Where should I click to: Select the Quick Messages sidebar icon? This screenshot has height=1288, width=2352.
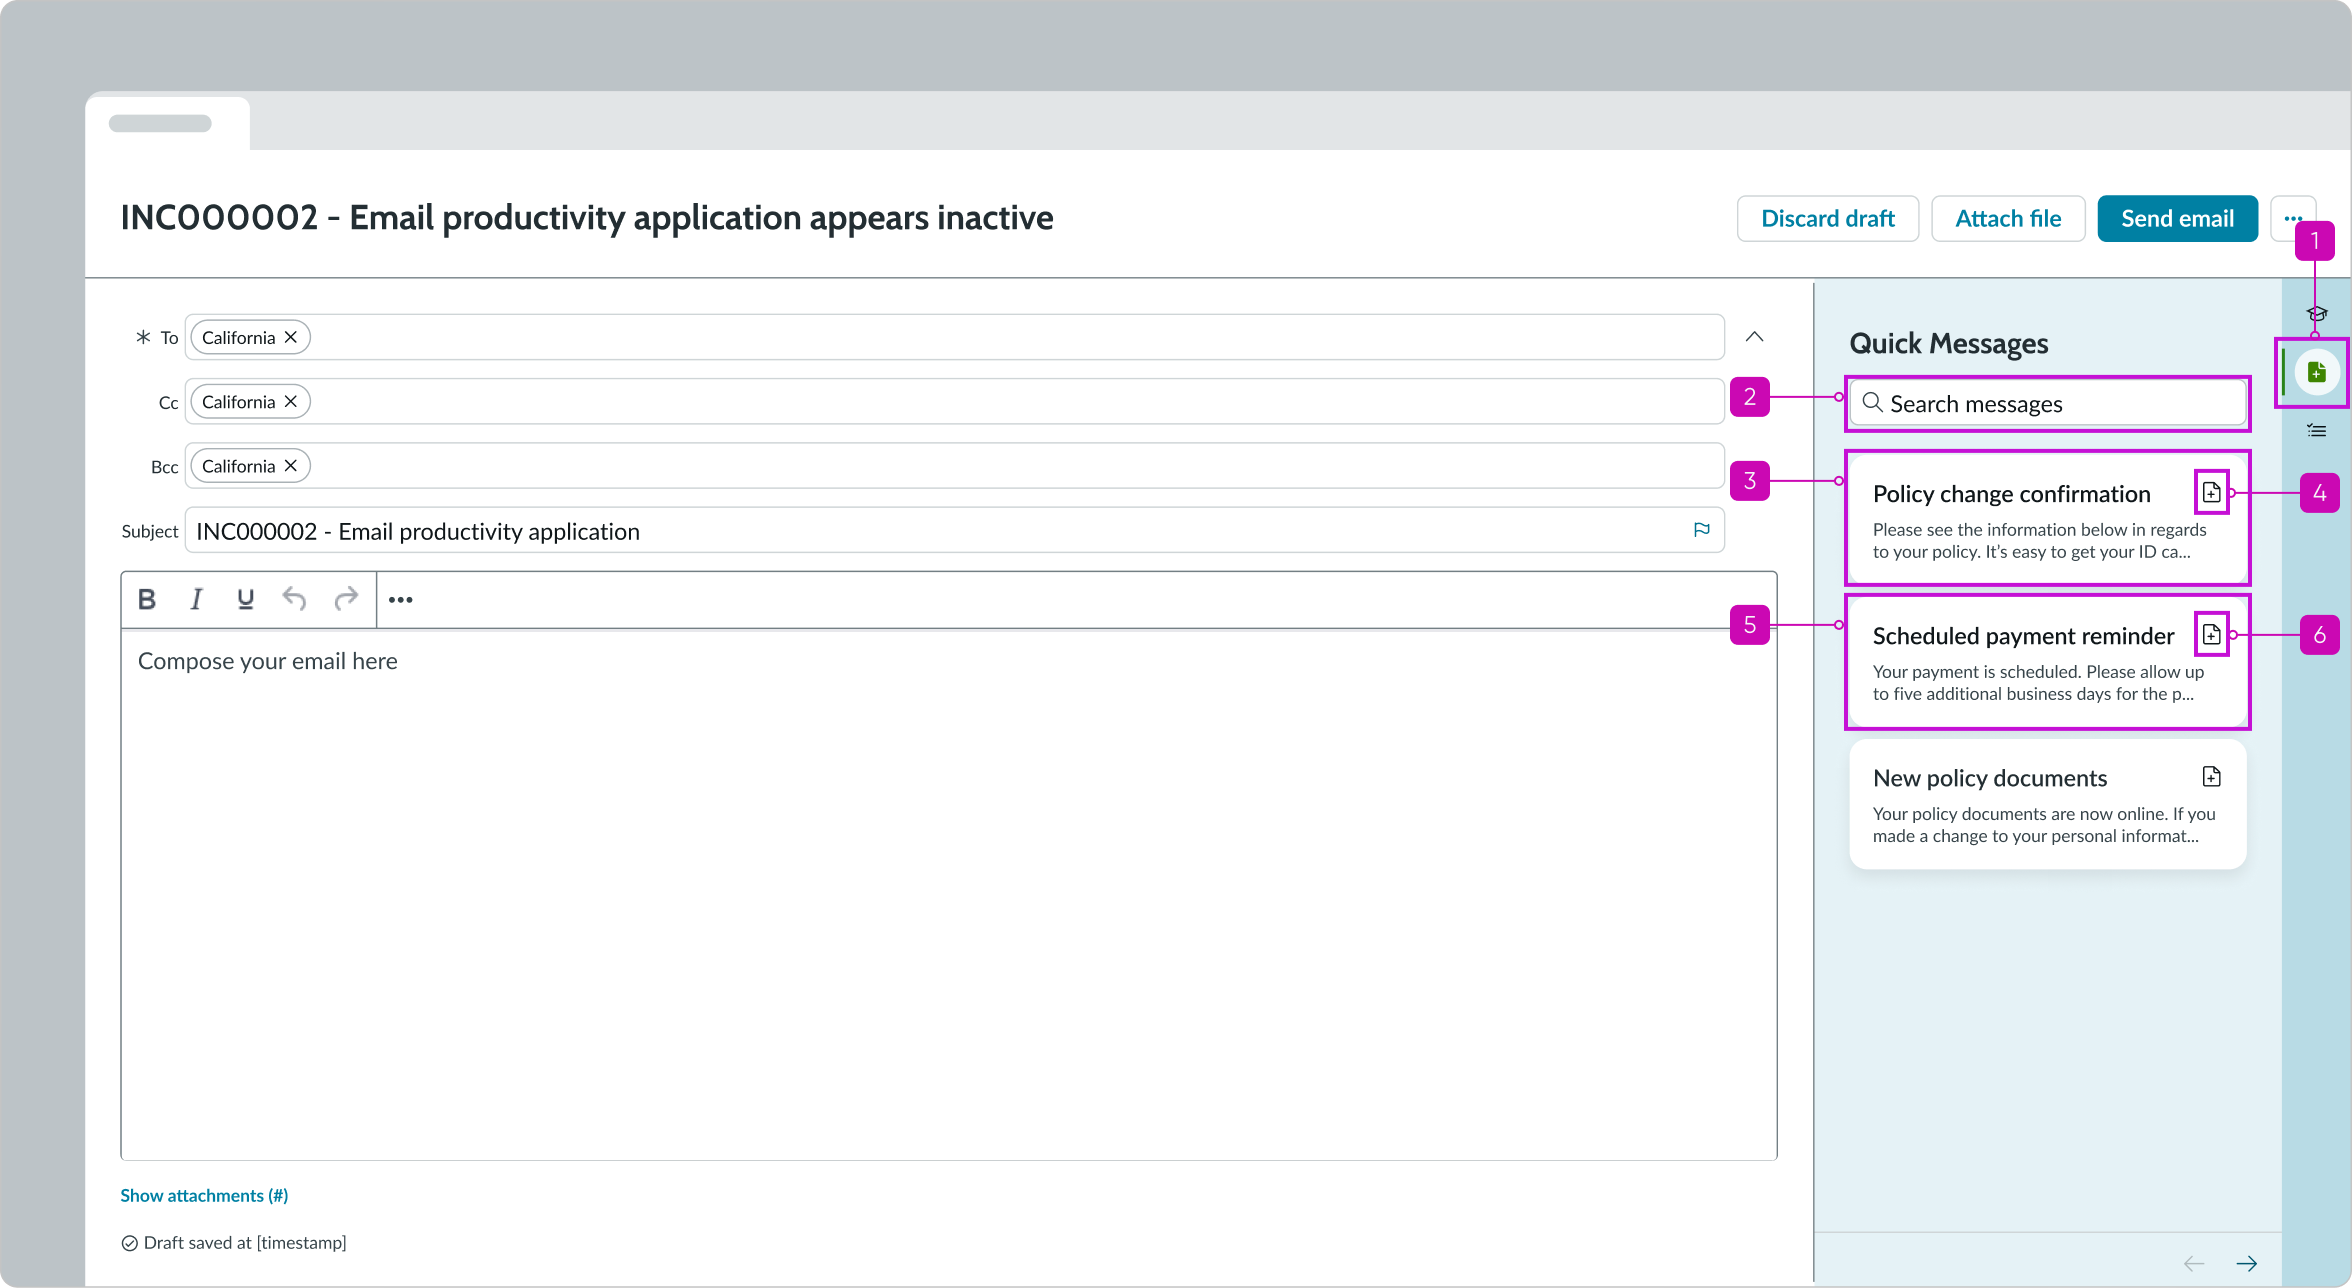2316,372
